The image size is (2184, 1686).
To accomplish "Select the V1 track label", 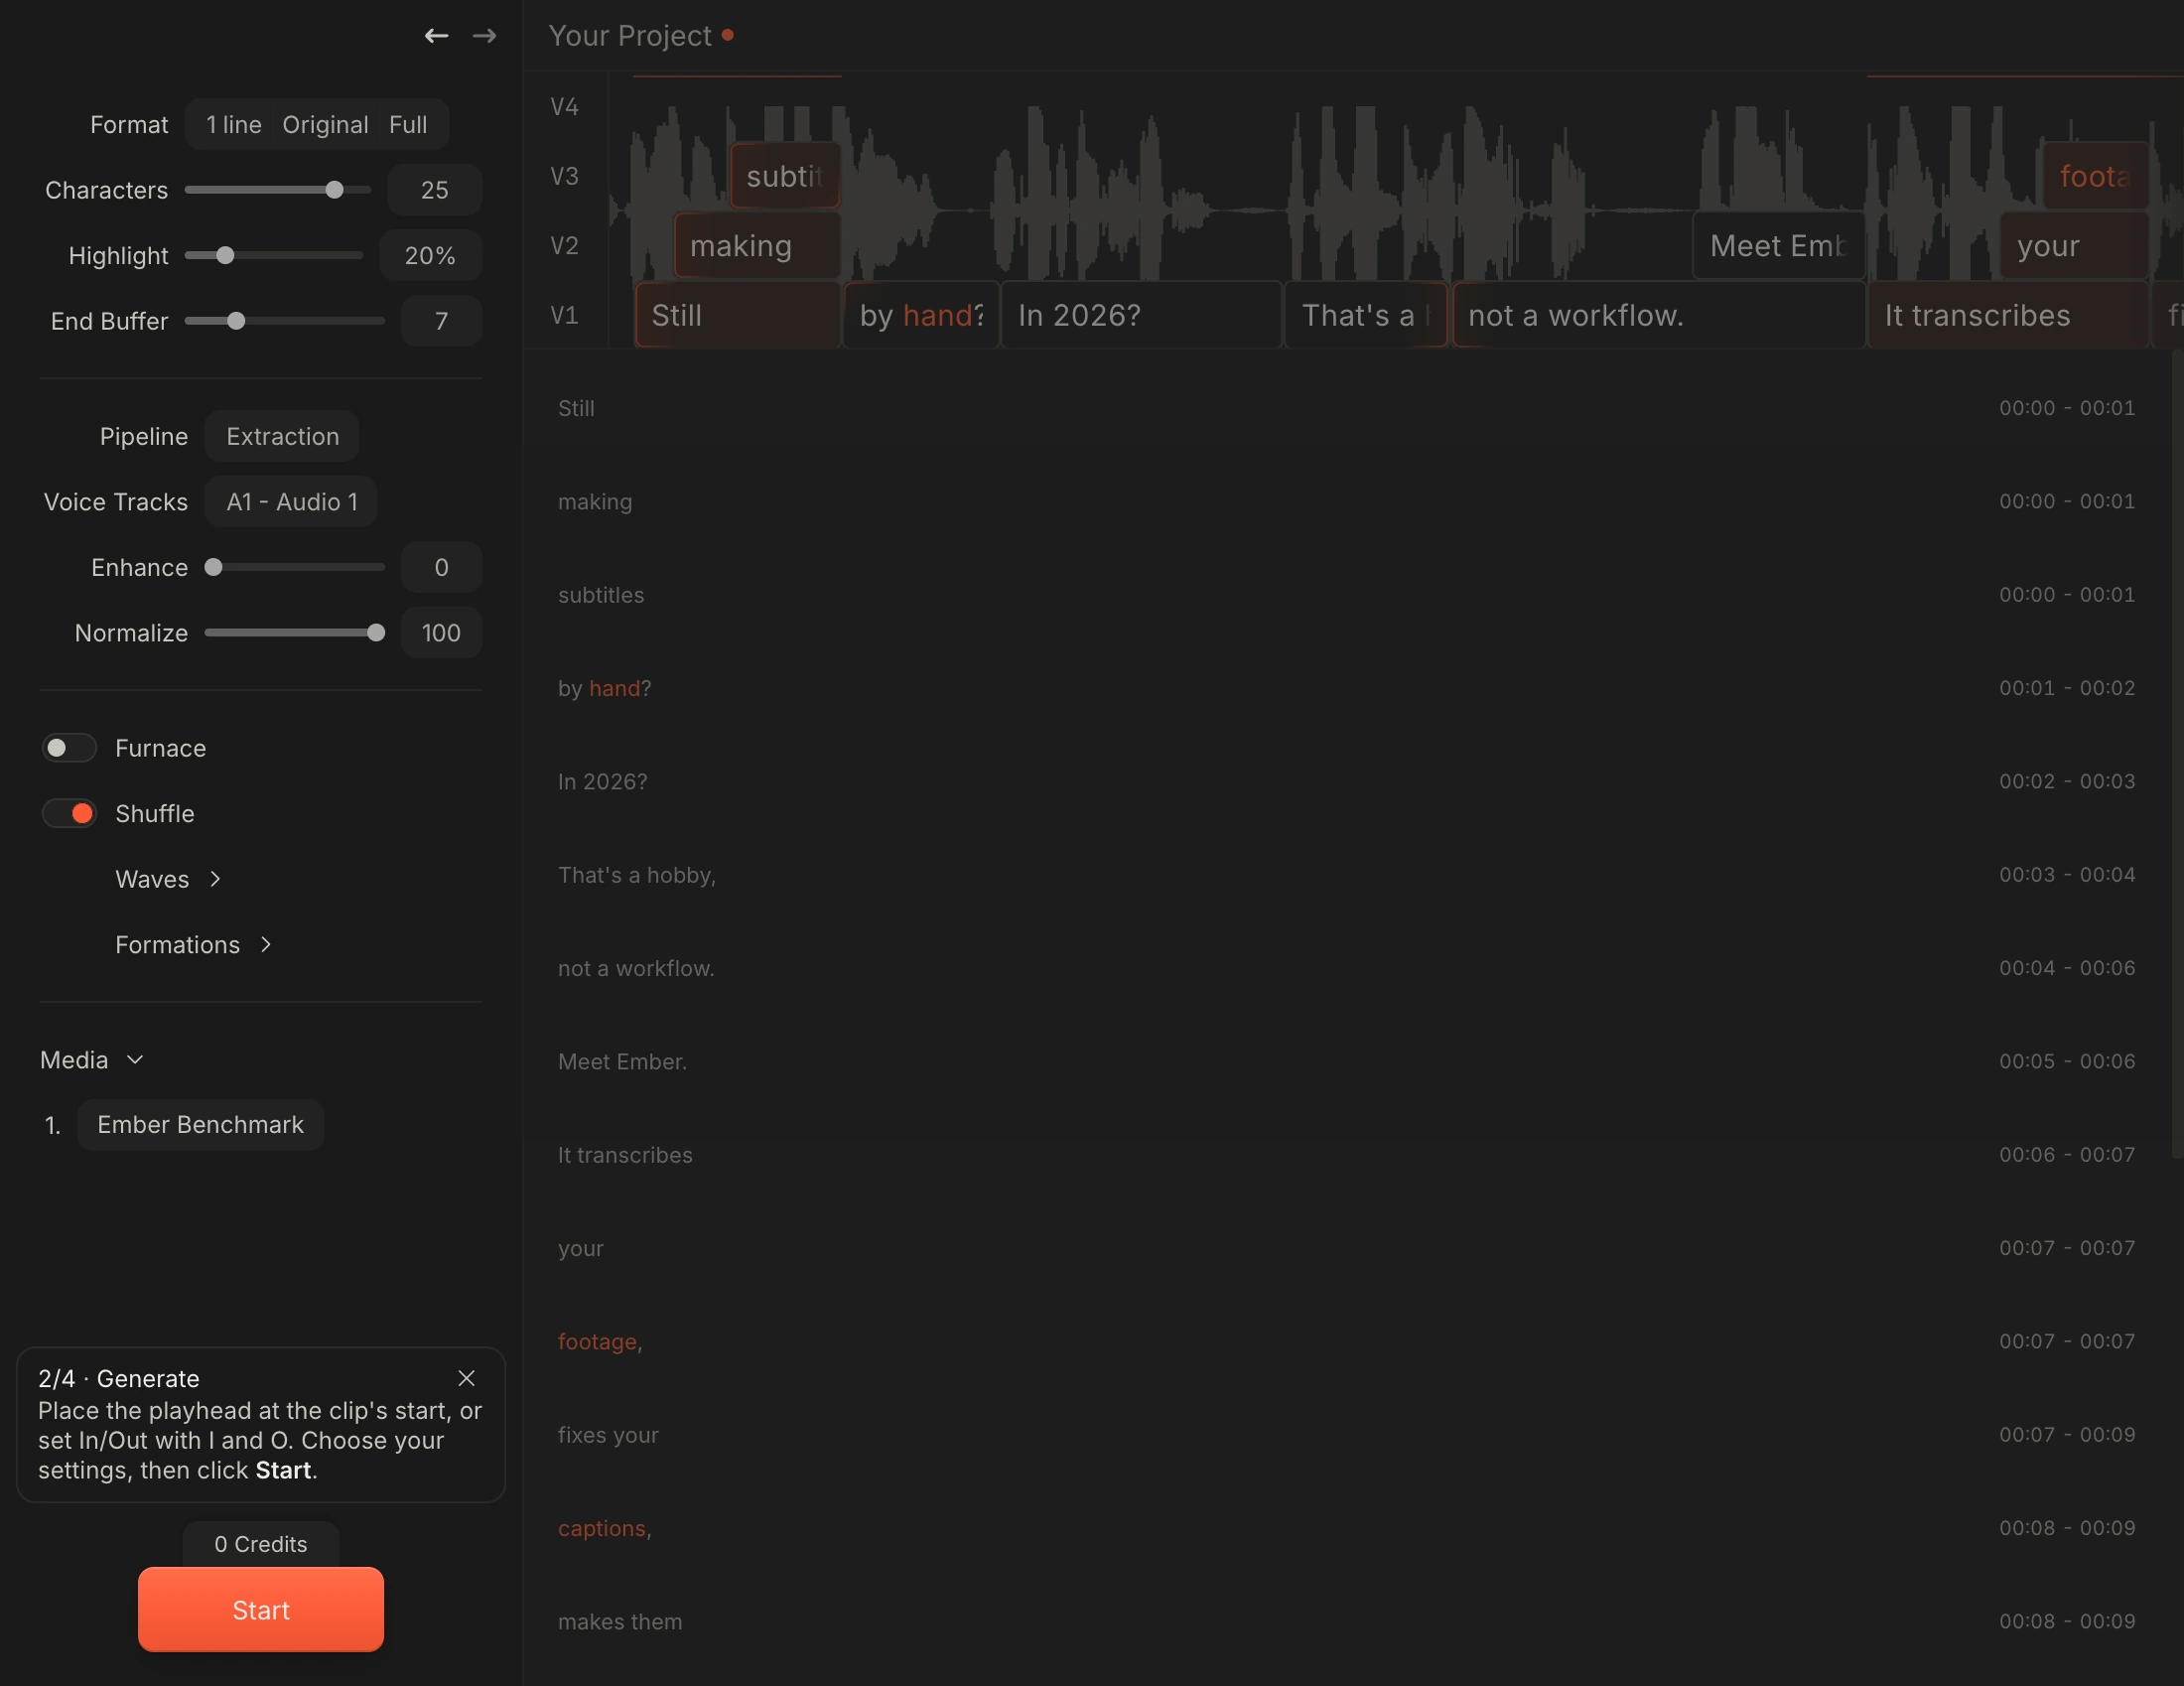I will click(x=565, y=316).
